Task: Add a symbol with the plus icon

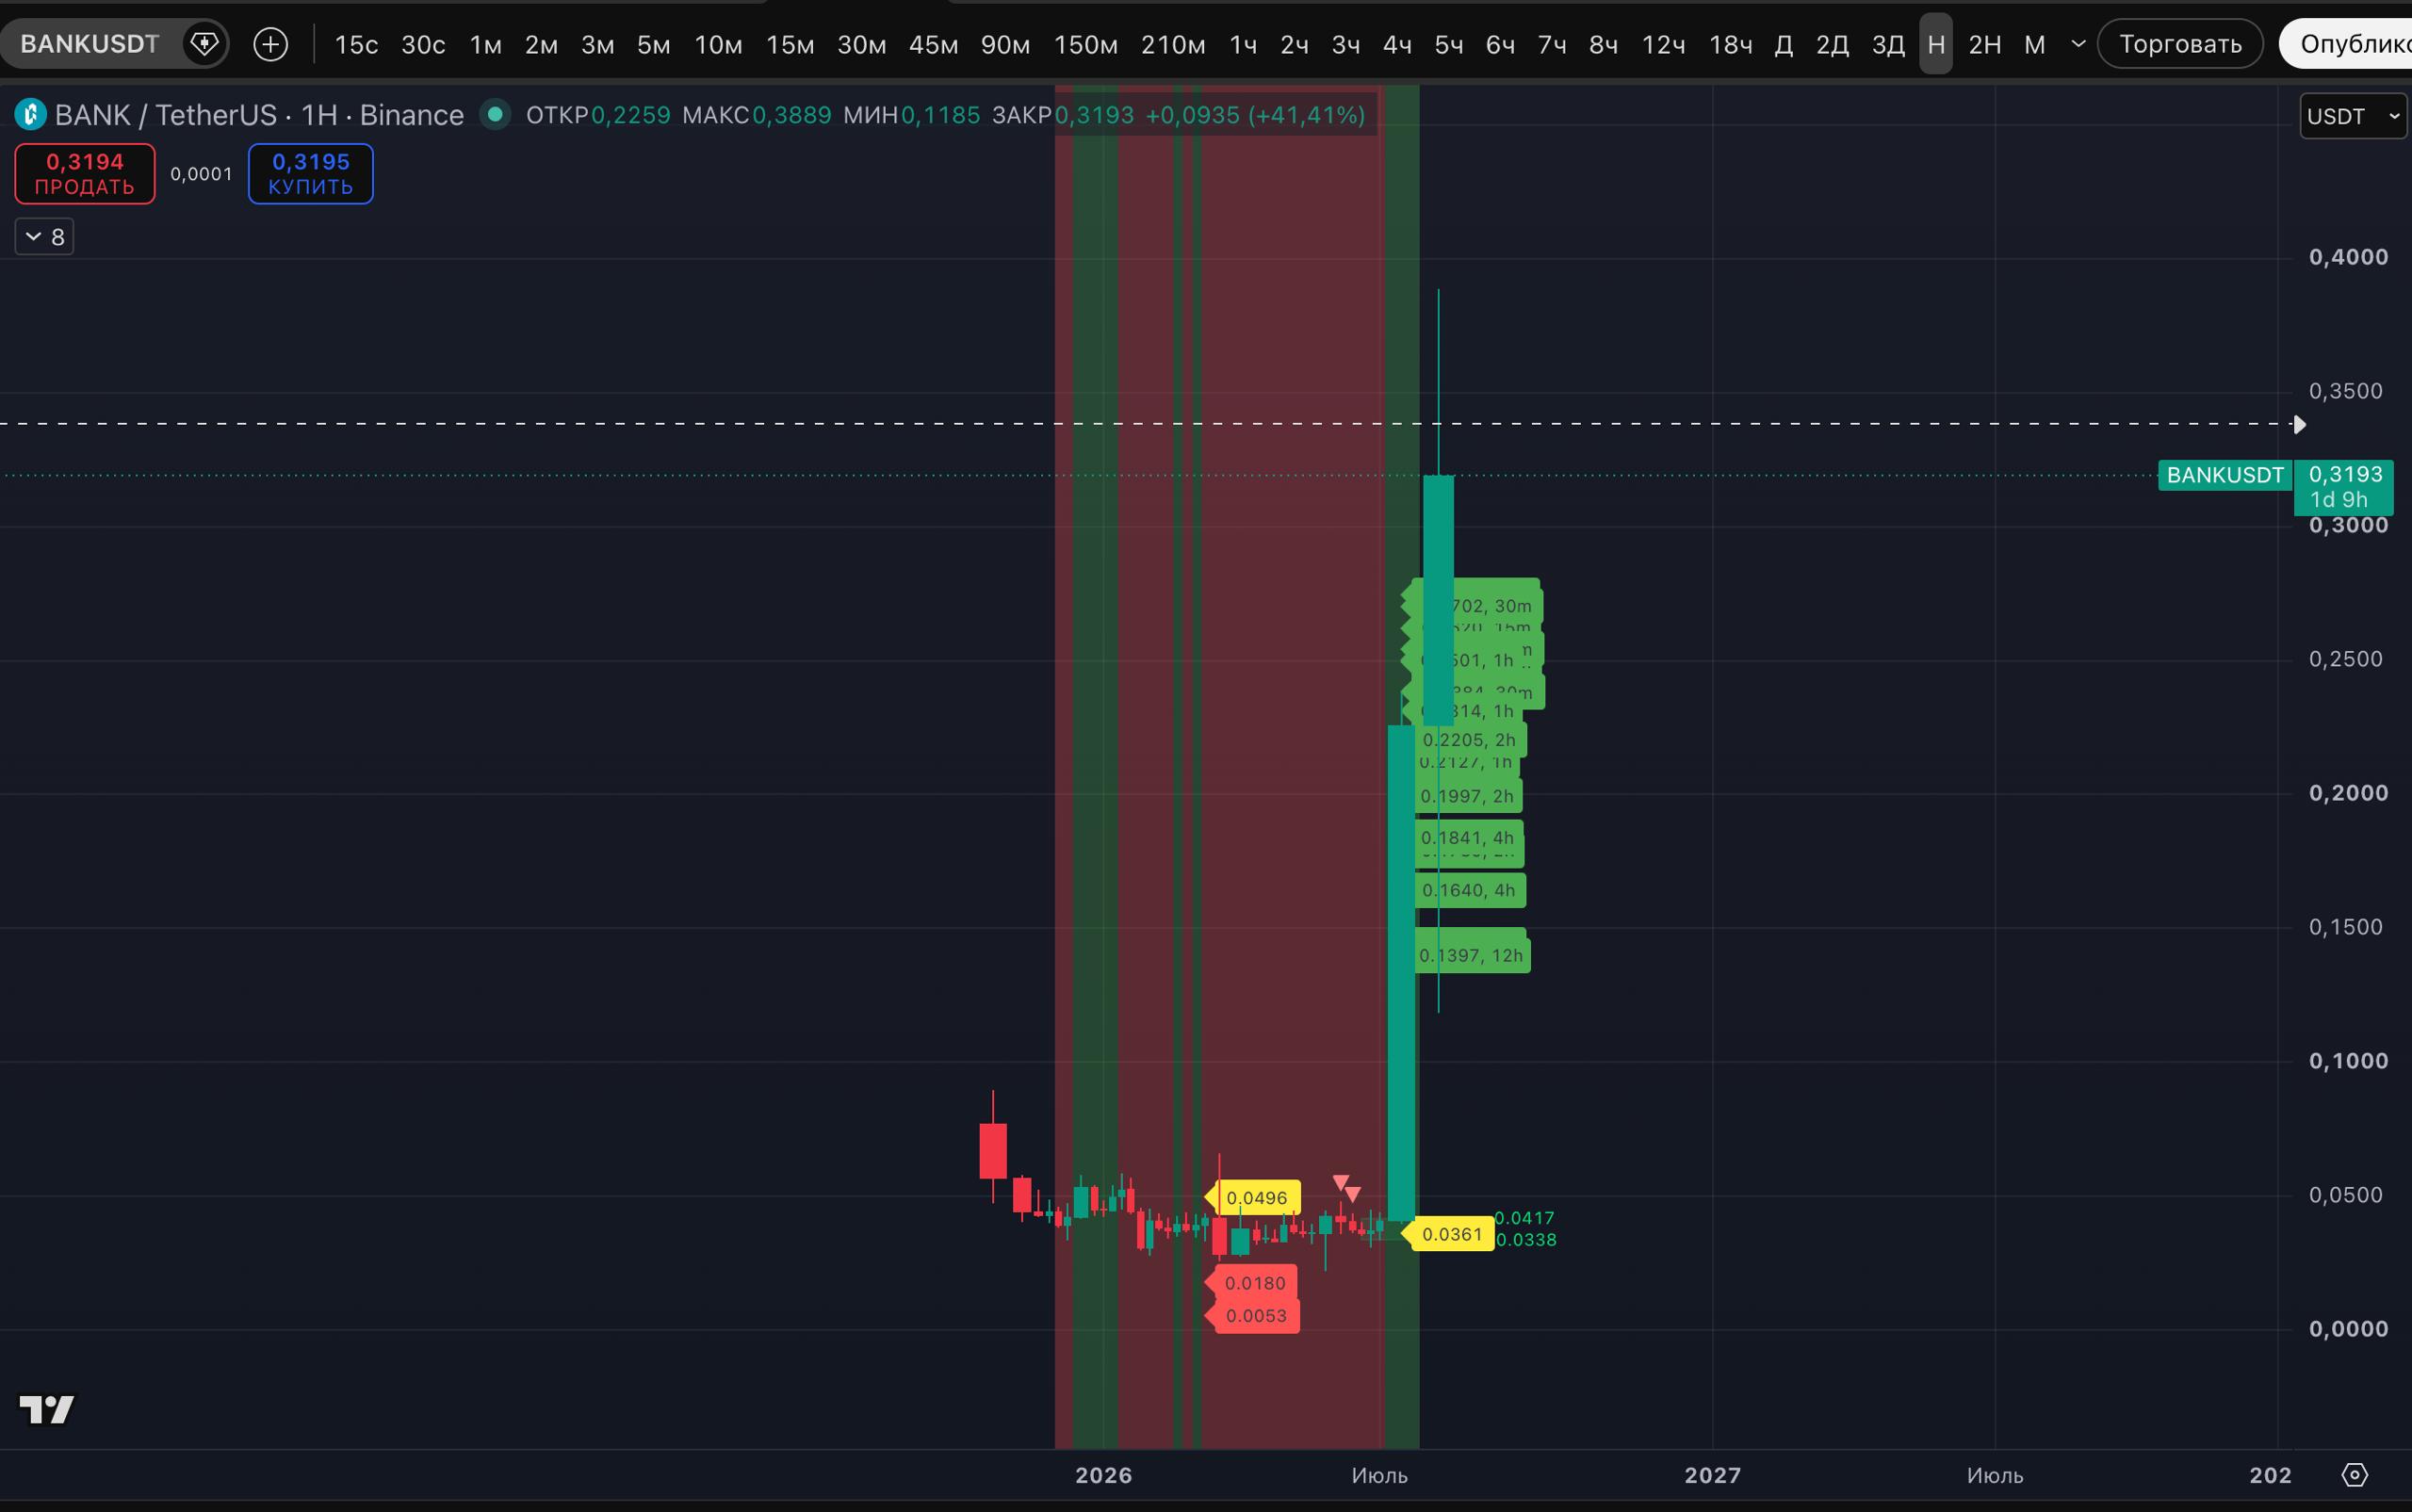Action: (x=271, y=44)
